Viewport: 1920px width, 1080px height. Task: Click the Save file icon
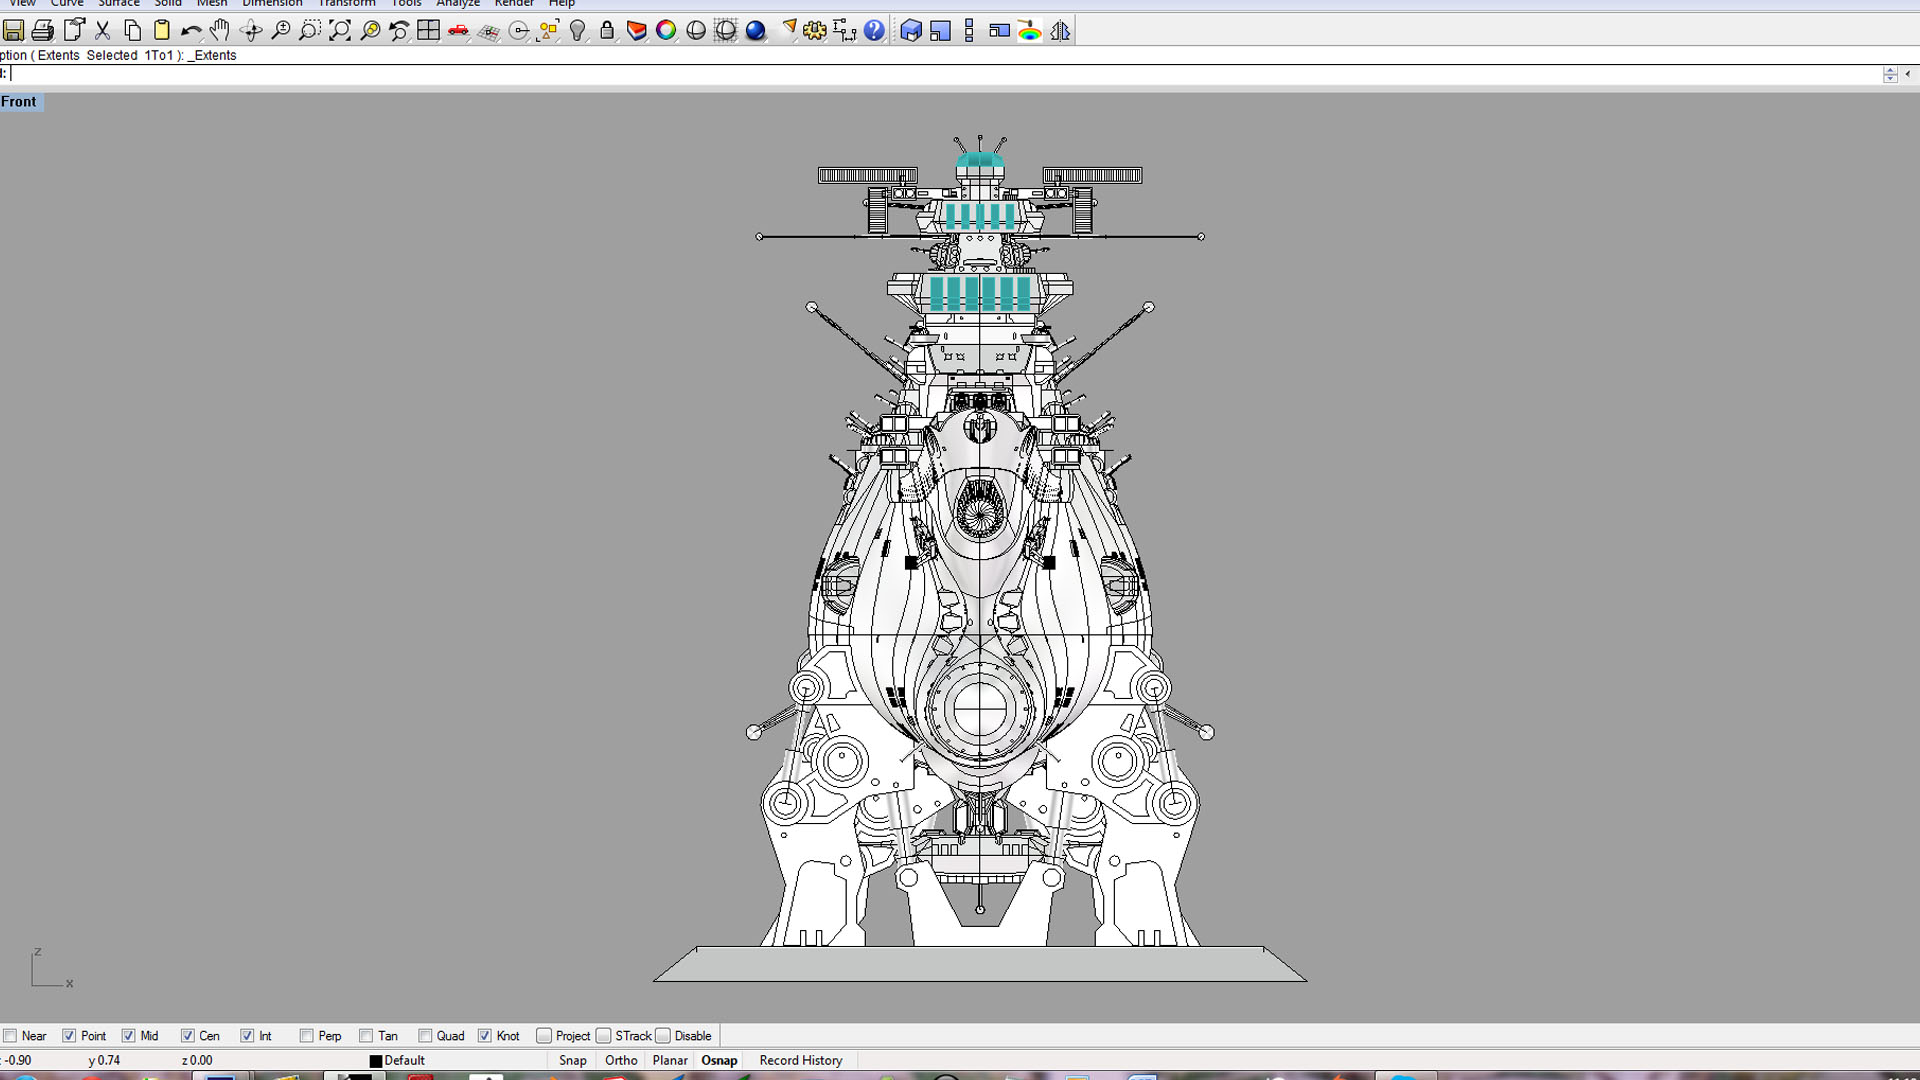point(14,31)
